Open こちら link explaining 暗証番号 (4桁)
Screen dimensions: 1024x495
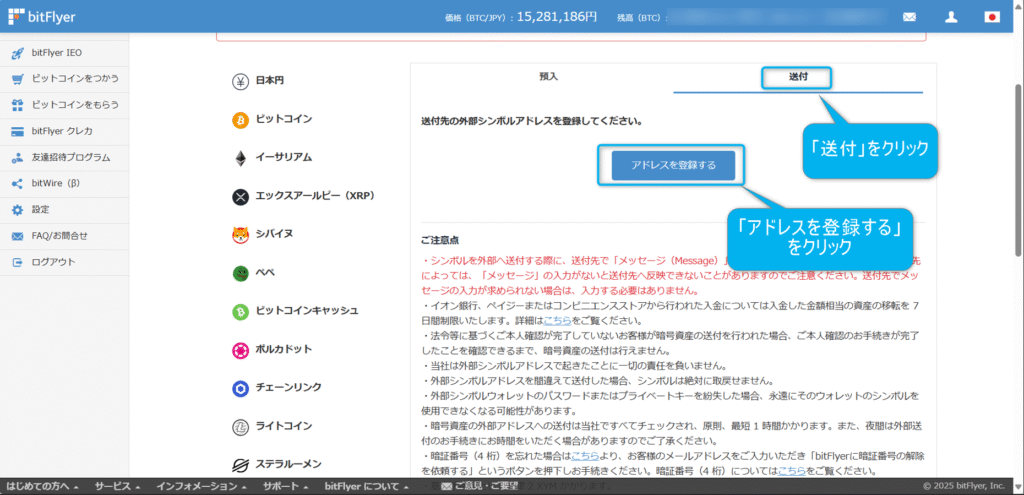coord(791,471)
